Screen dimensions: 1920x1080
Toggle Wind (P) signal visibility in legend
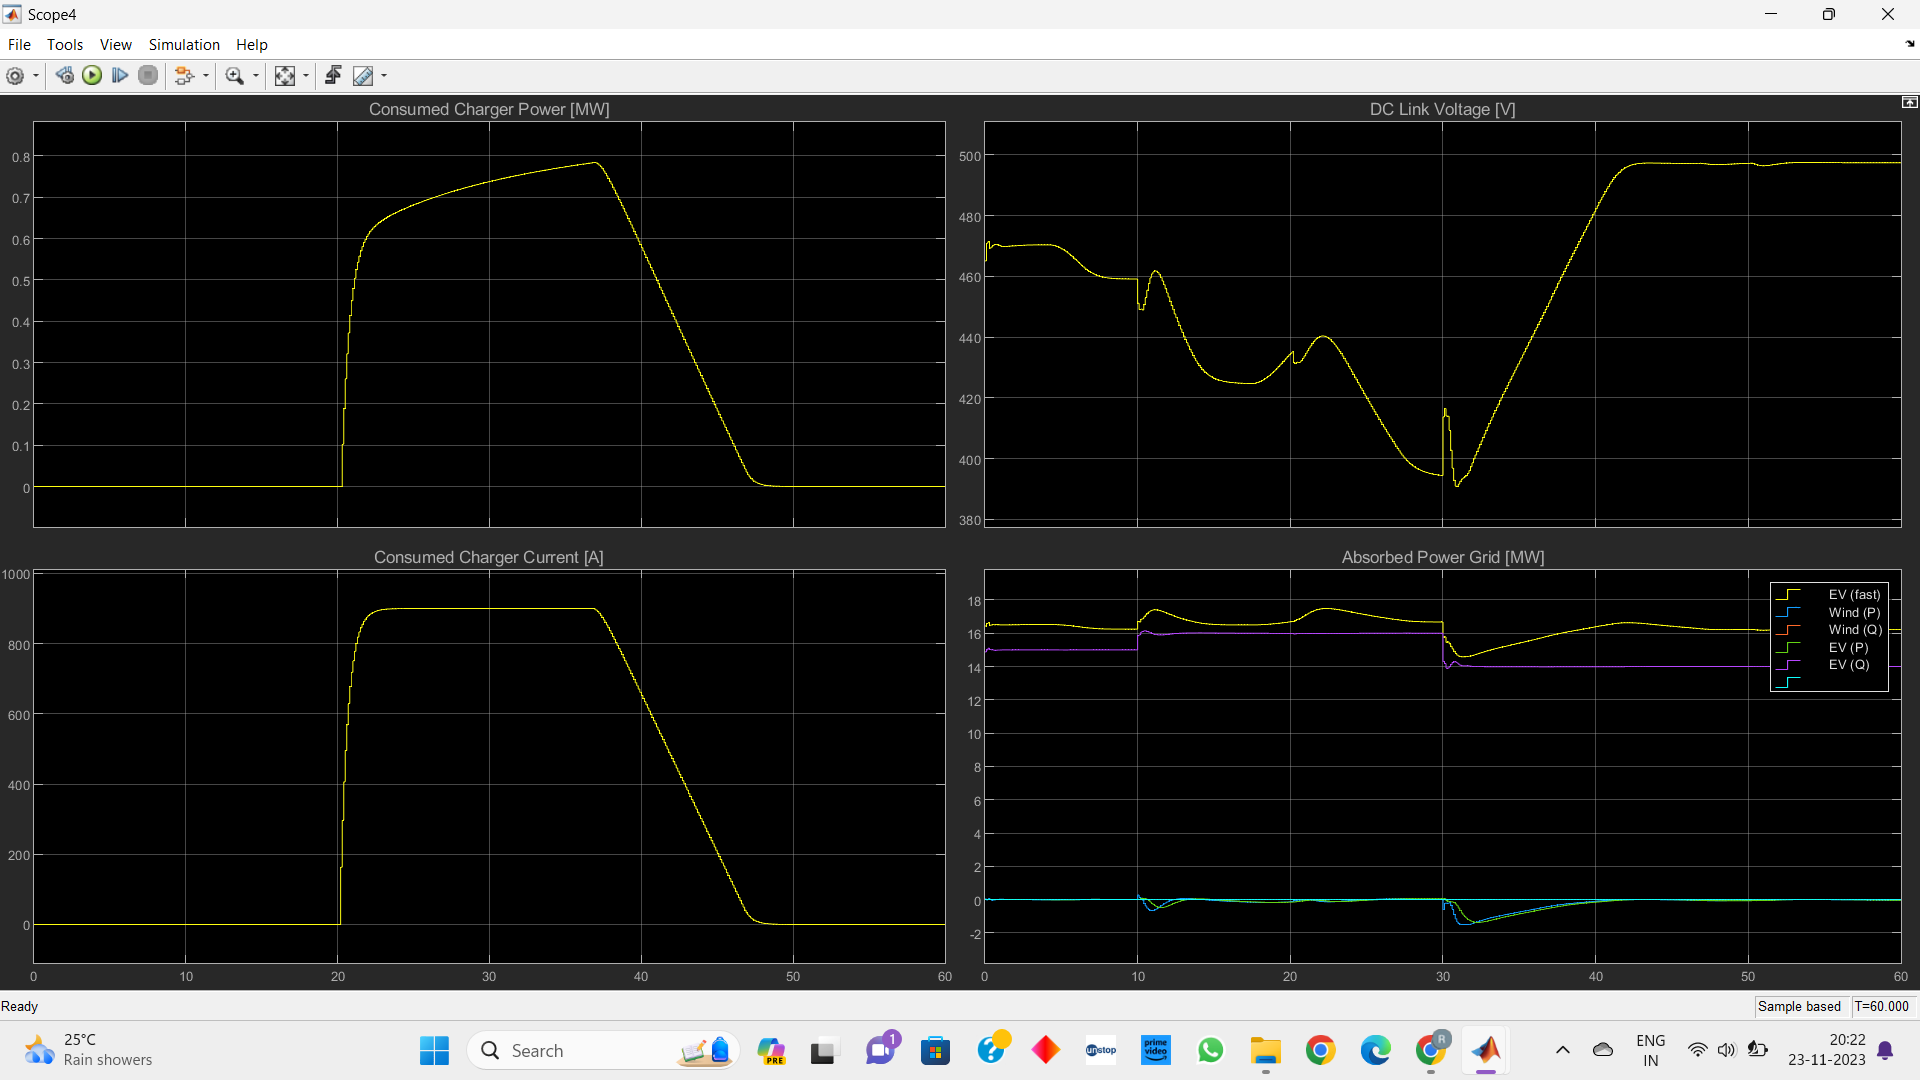[1854, 613]
